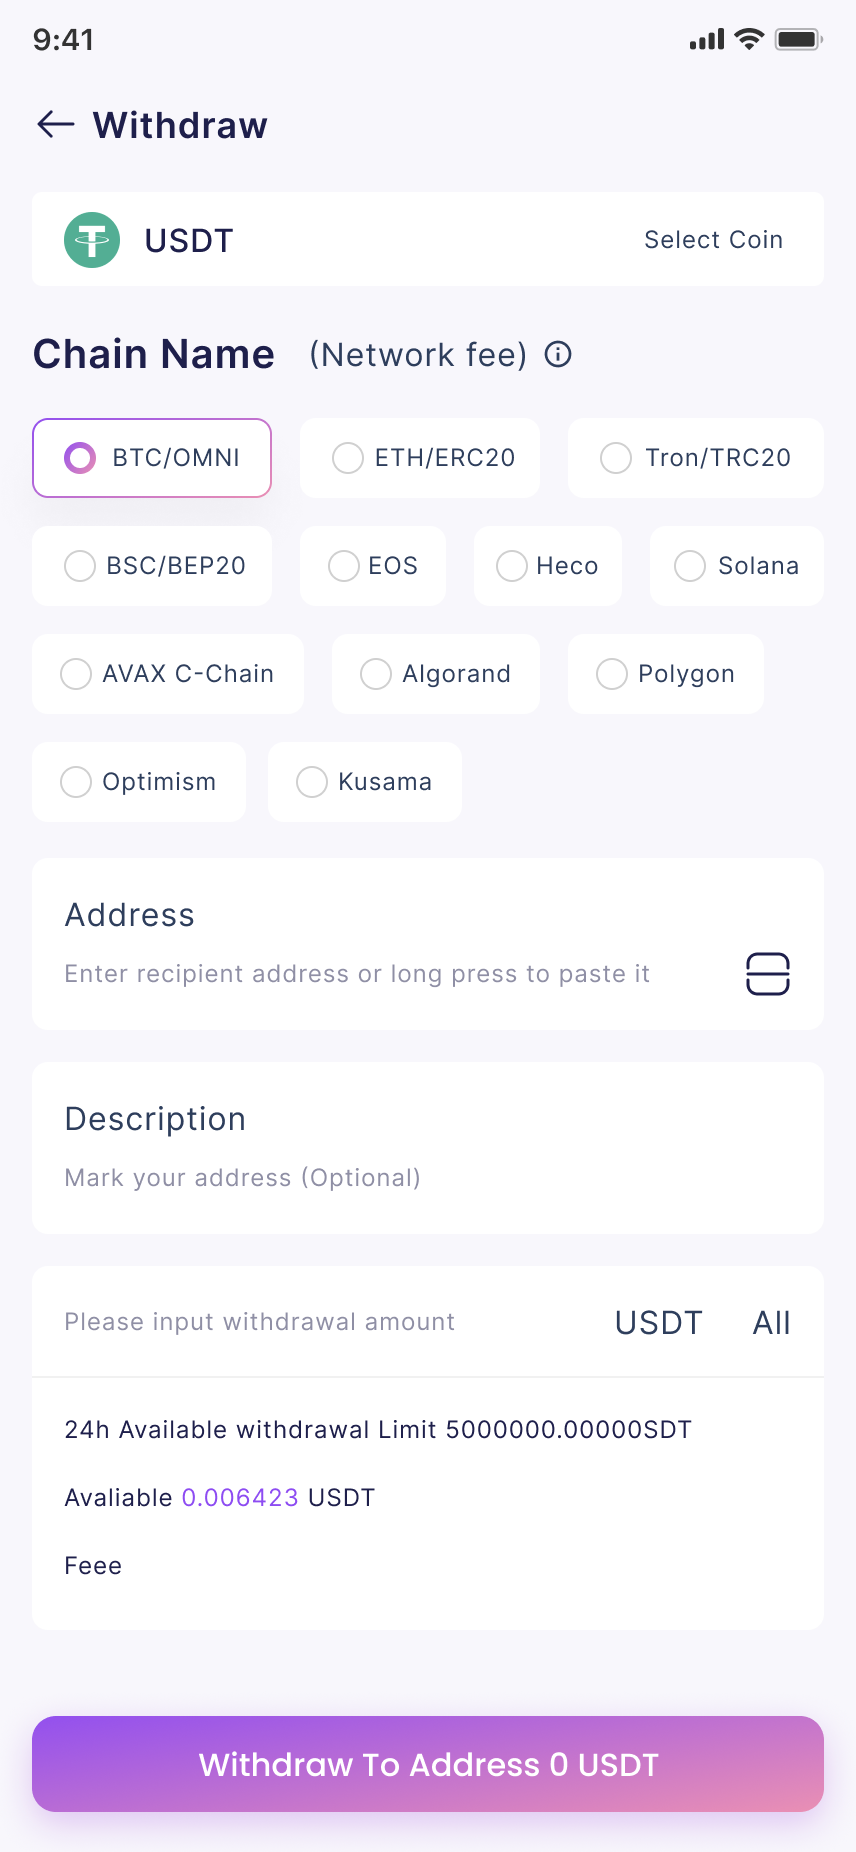Tap the battery icon in status bar
Viewport: 856px width, 1852px height.
(799, 40)
